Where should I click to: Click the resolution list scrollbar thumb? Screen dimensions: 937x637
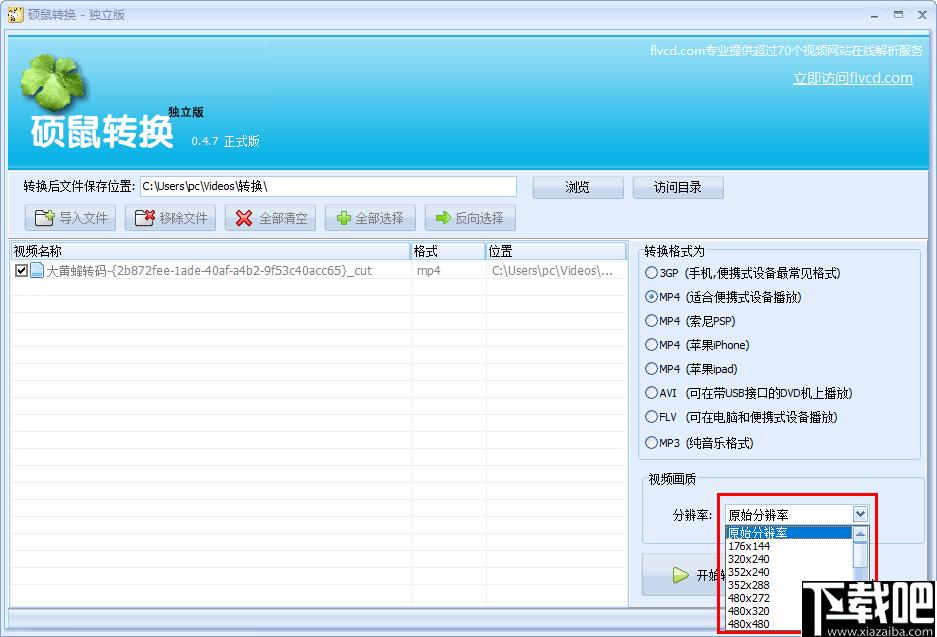[x=861, y=554]
